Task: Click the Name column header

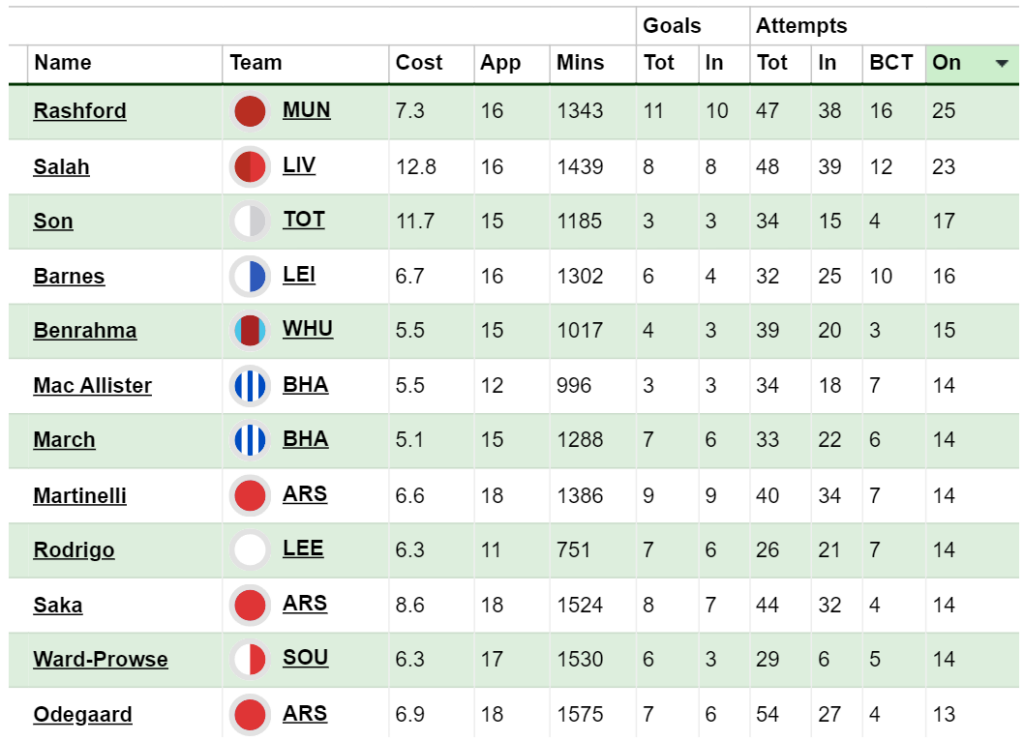Action: [63, 63]
